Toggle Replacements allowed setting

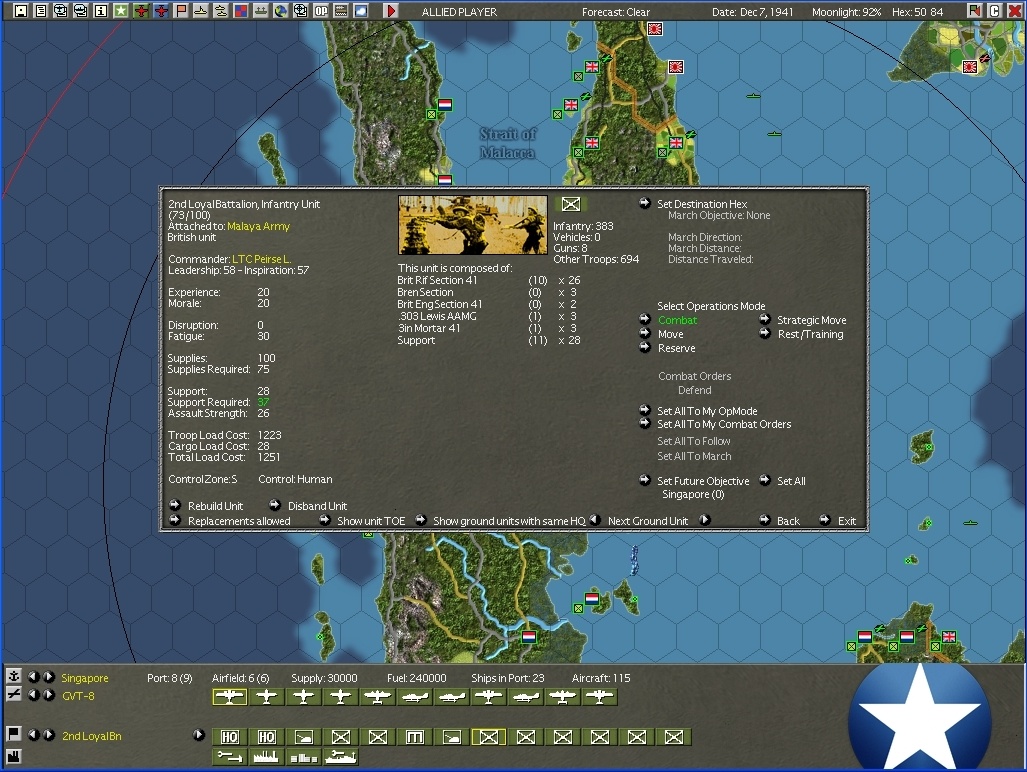[x=239, y=521]
